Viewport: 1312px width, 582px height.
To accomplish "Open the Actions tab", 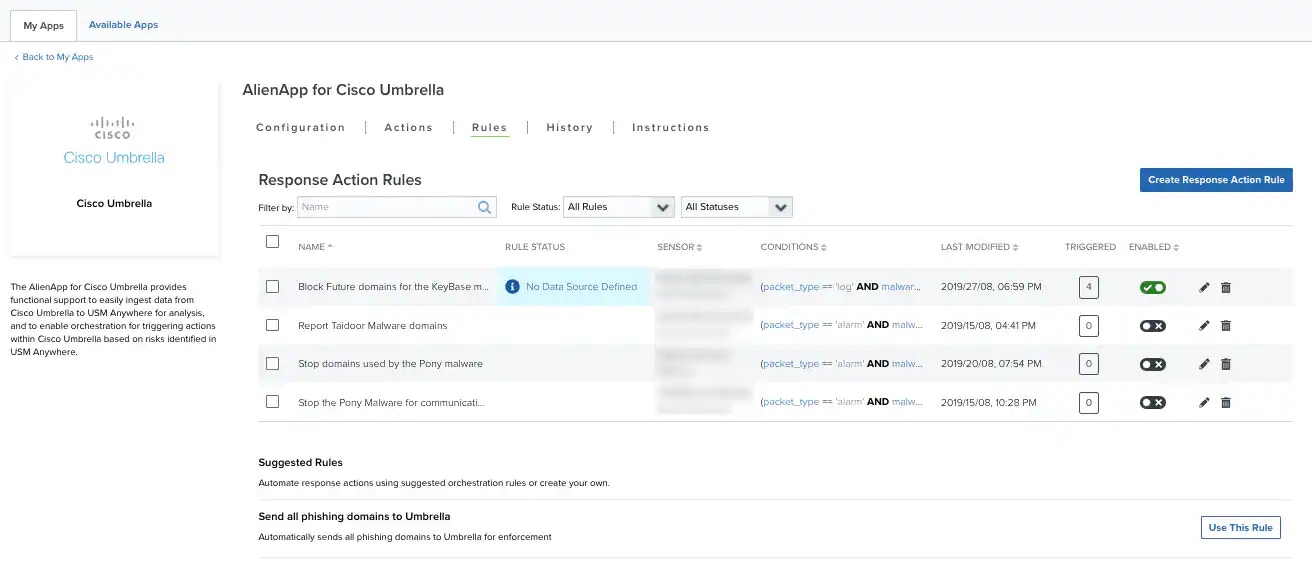I will tap(409, 128).
